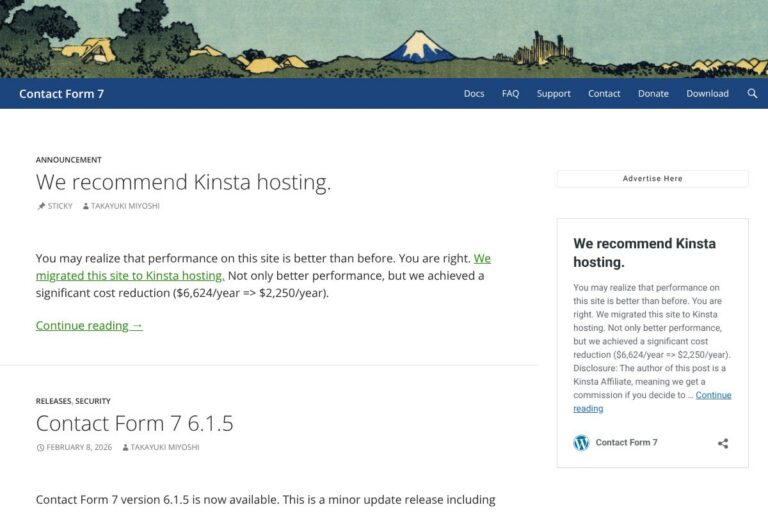Screen dimensions: 768x512
Task: Select Donate in the navigation bar
Action: click(653, 94)
